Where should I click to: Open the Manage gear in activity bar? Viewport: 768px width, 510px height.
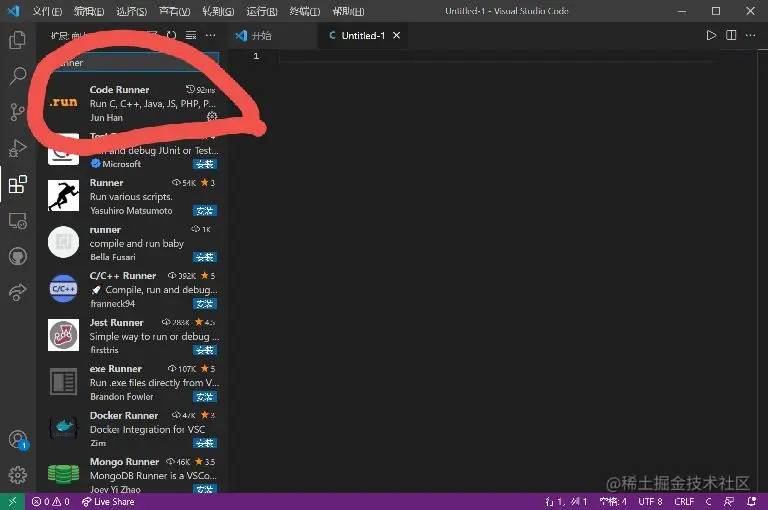click(18, 475)
